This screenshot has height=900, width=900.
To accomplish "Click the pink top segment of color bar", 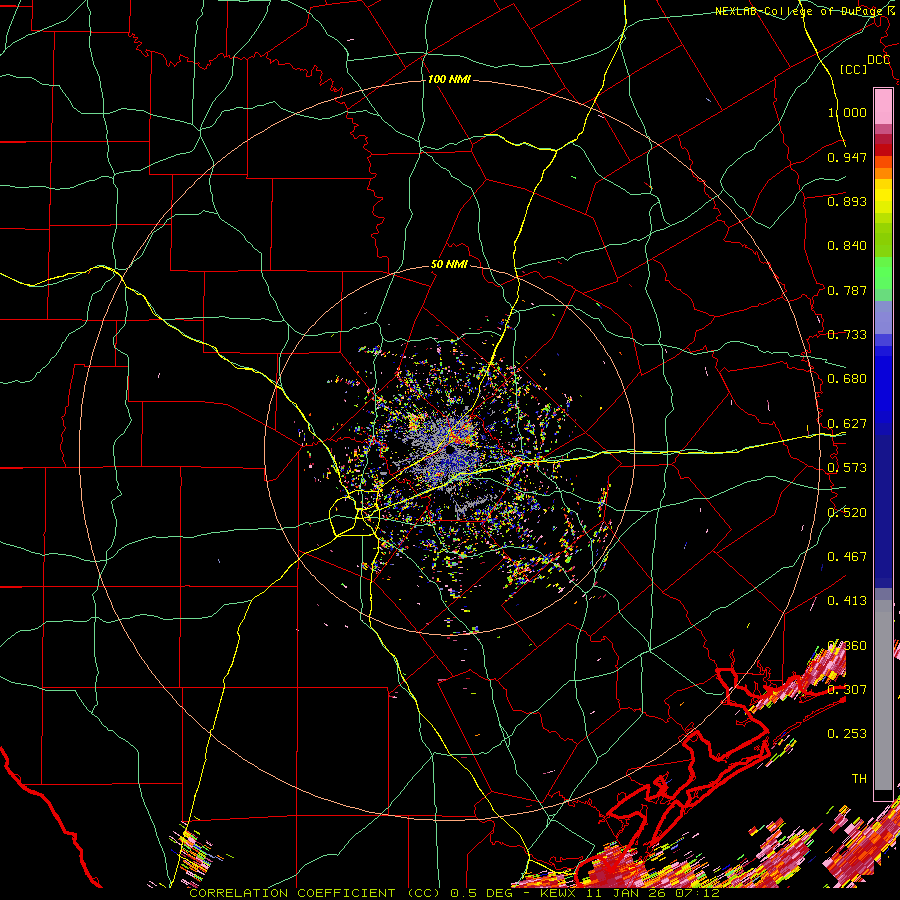I will point(883,106).
